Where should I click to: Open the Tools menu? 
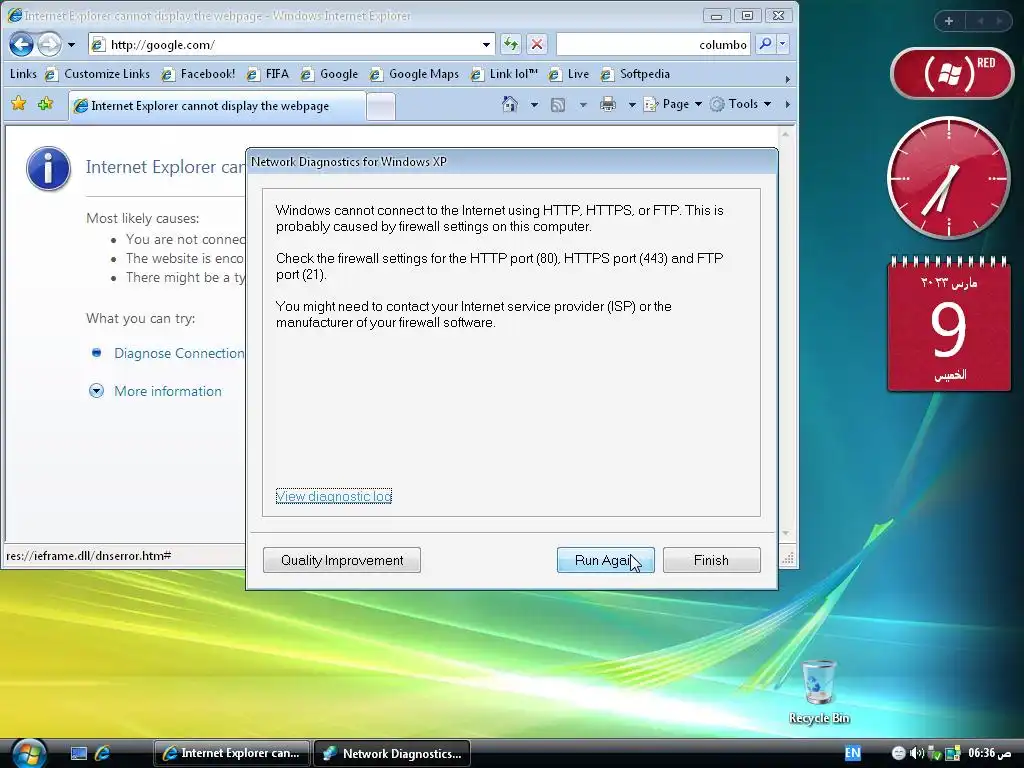pos(741,104)
